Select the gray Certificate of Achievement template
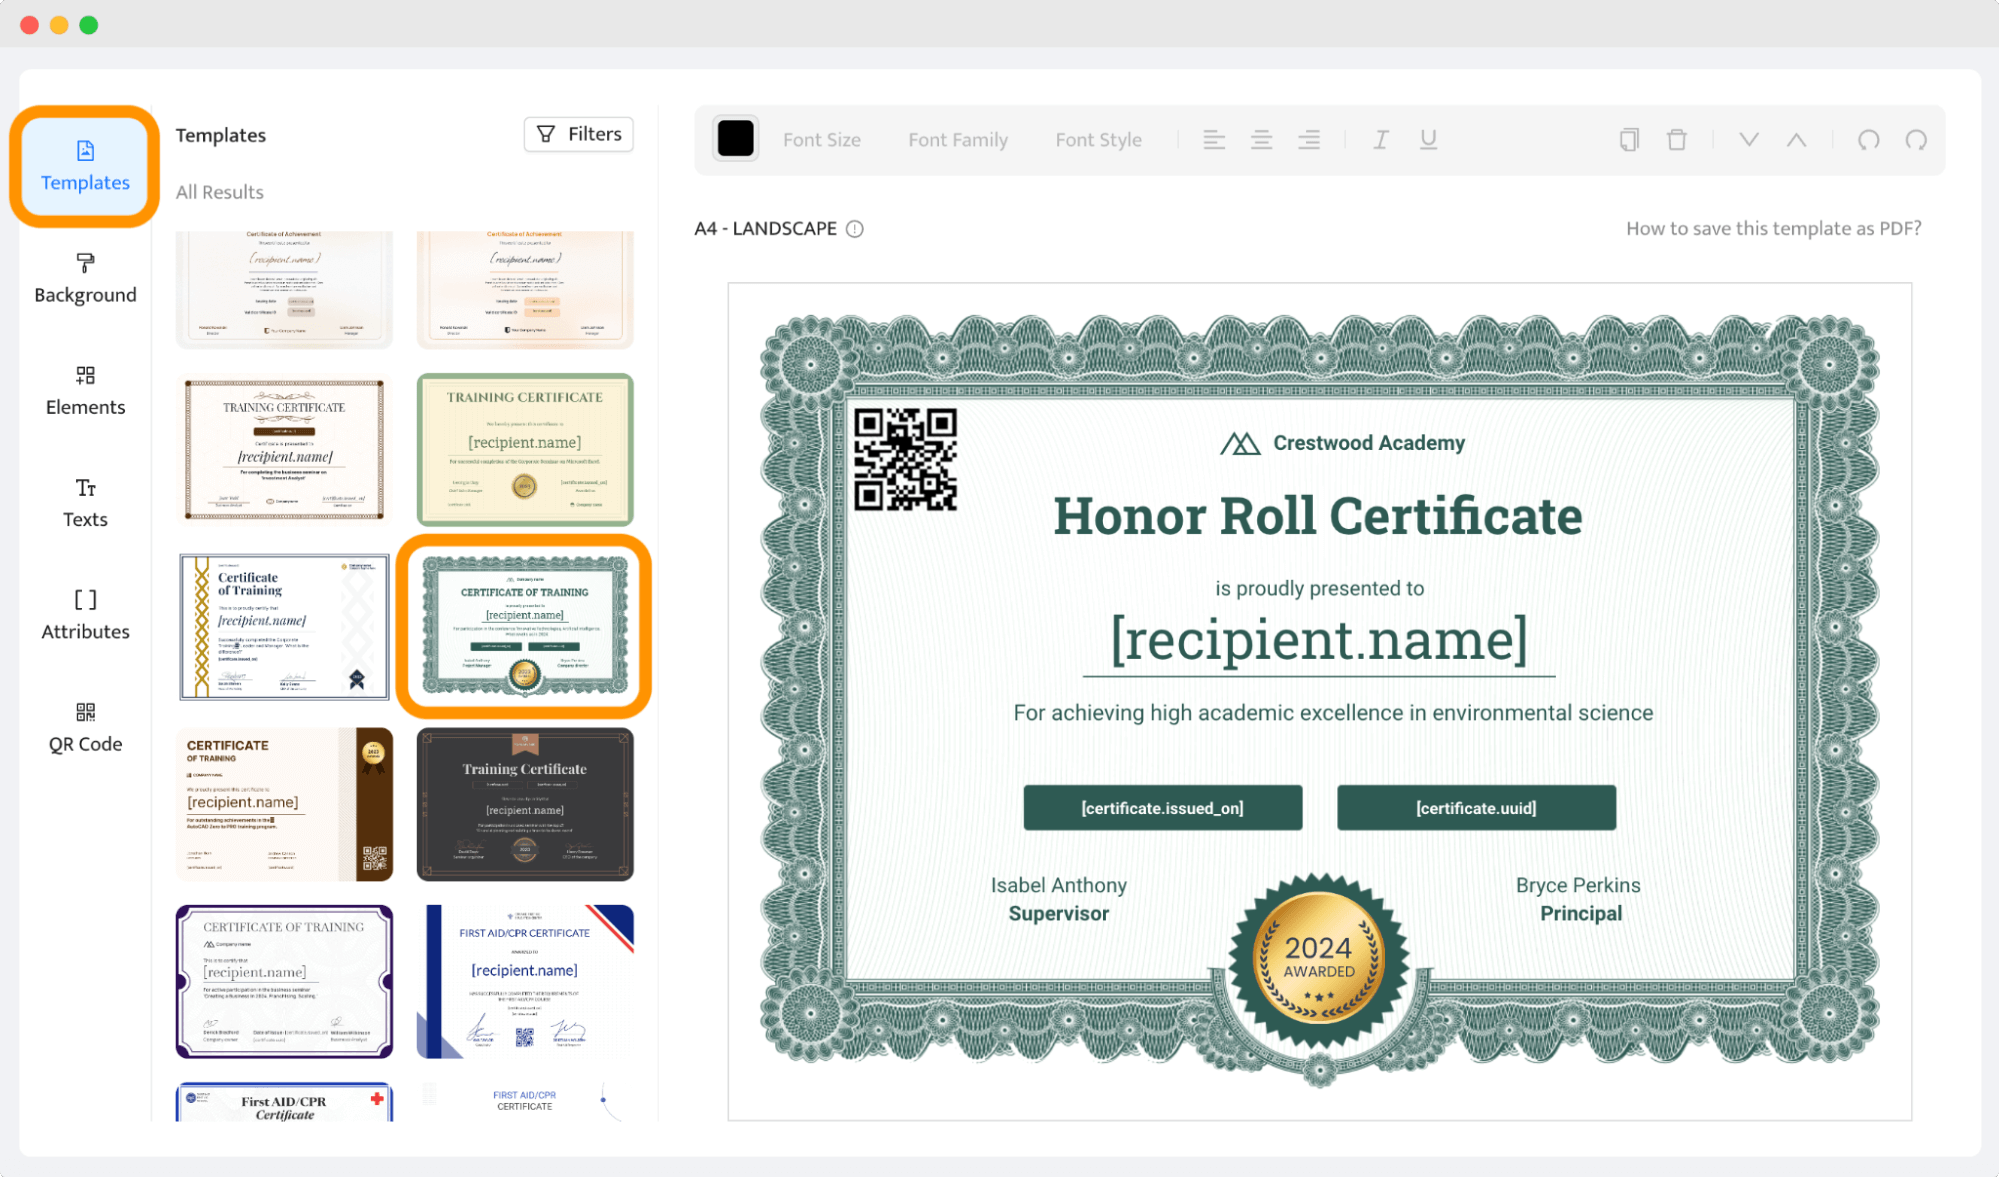This screenshot has width=1999, height=1178. [284, 289]
